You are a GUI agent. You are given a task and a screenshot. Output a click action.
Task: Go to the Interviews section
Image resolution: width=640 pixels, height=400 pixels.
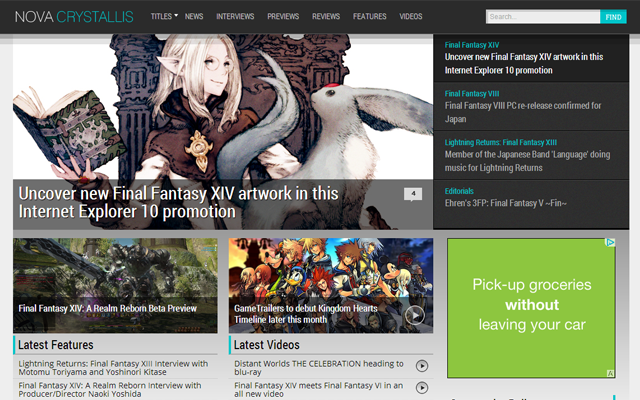click(235, 17)
